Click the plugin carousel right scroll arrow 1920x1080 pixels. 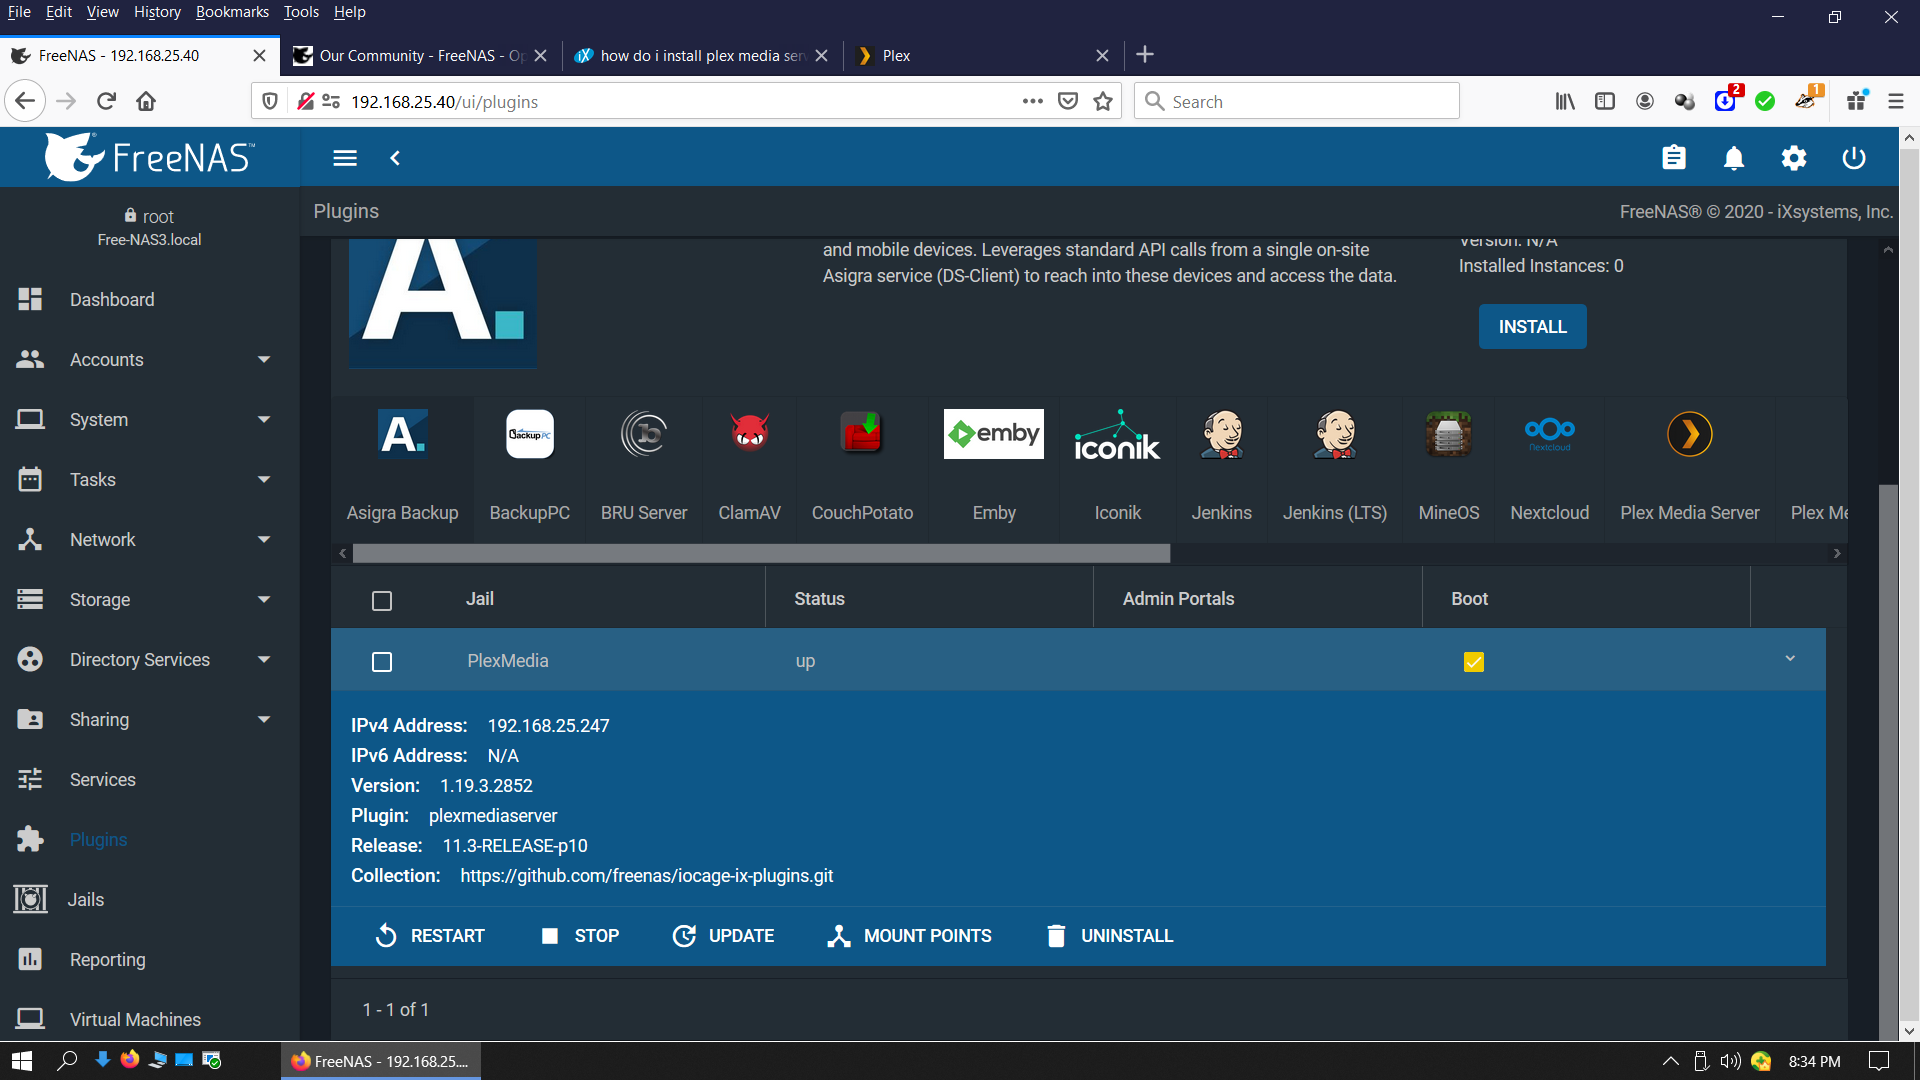tap(1837, 553)
